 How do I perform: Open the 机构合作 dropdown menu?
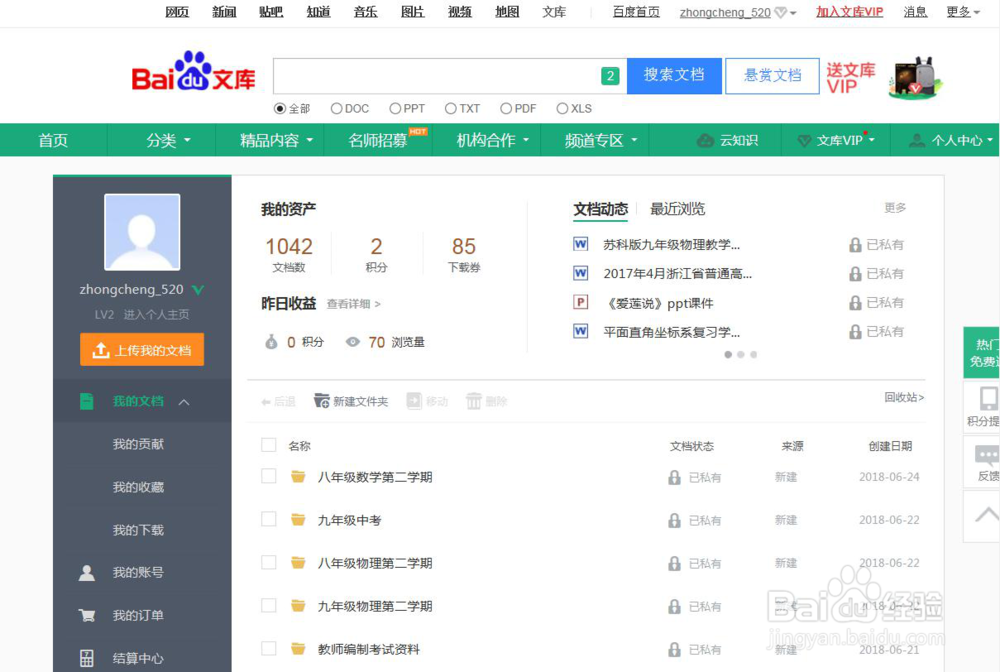(493, 140)
